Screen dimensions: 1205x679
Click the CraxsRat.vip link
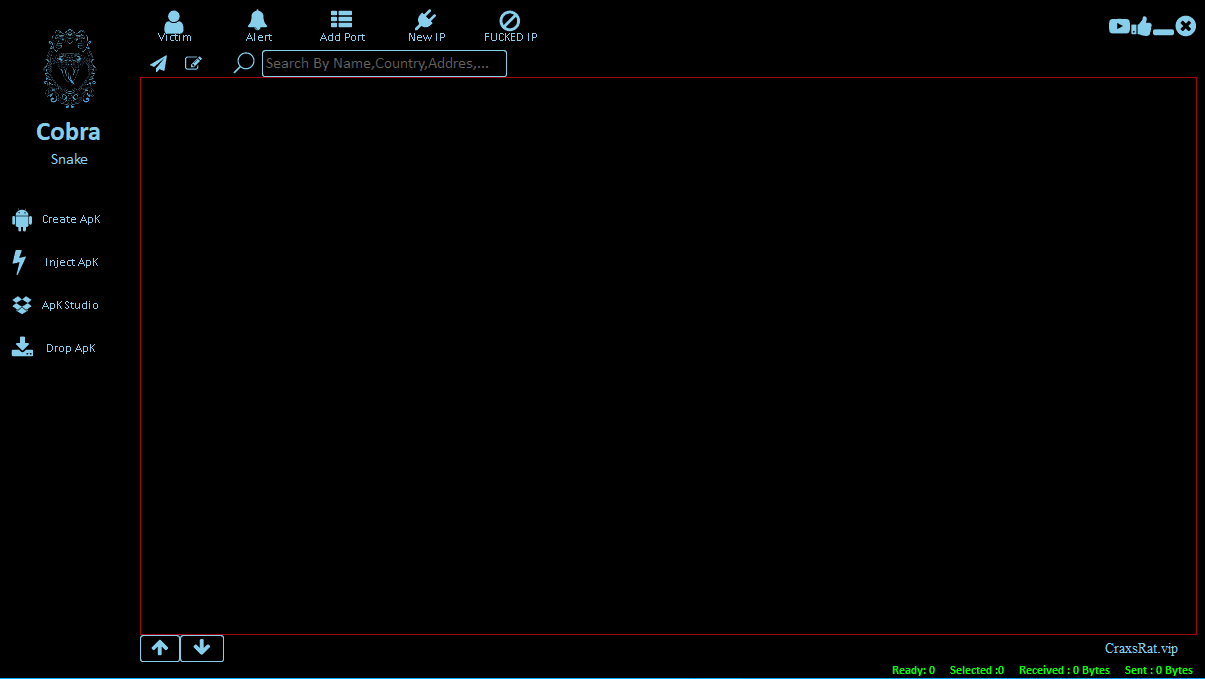1141,649
